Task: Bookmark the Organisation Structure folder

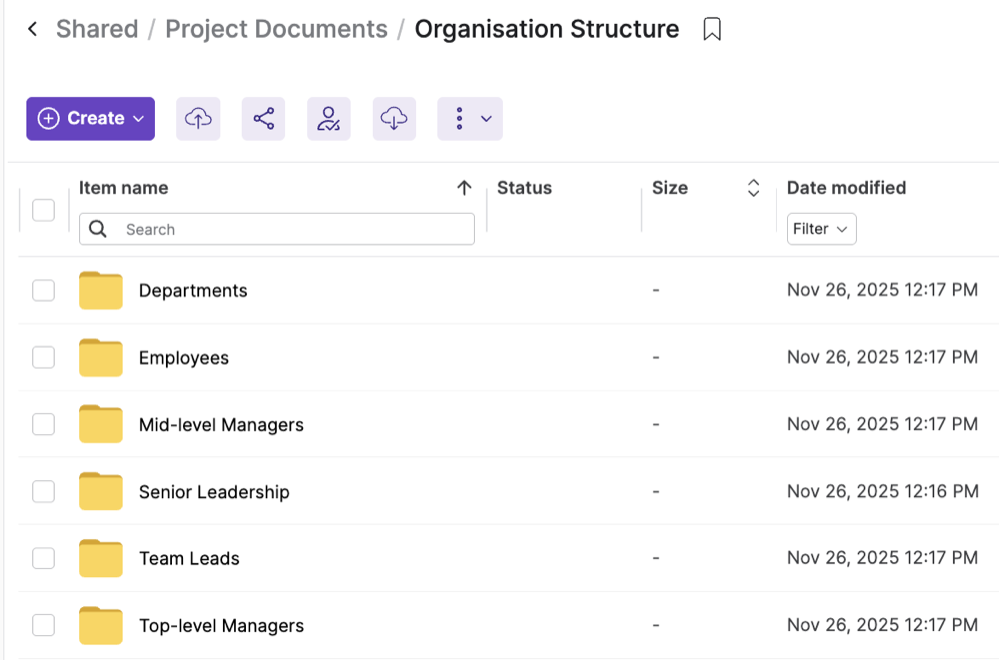Action: pos(711,30)
